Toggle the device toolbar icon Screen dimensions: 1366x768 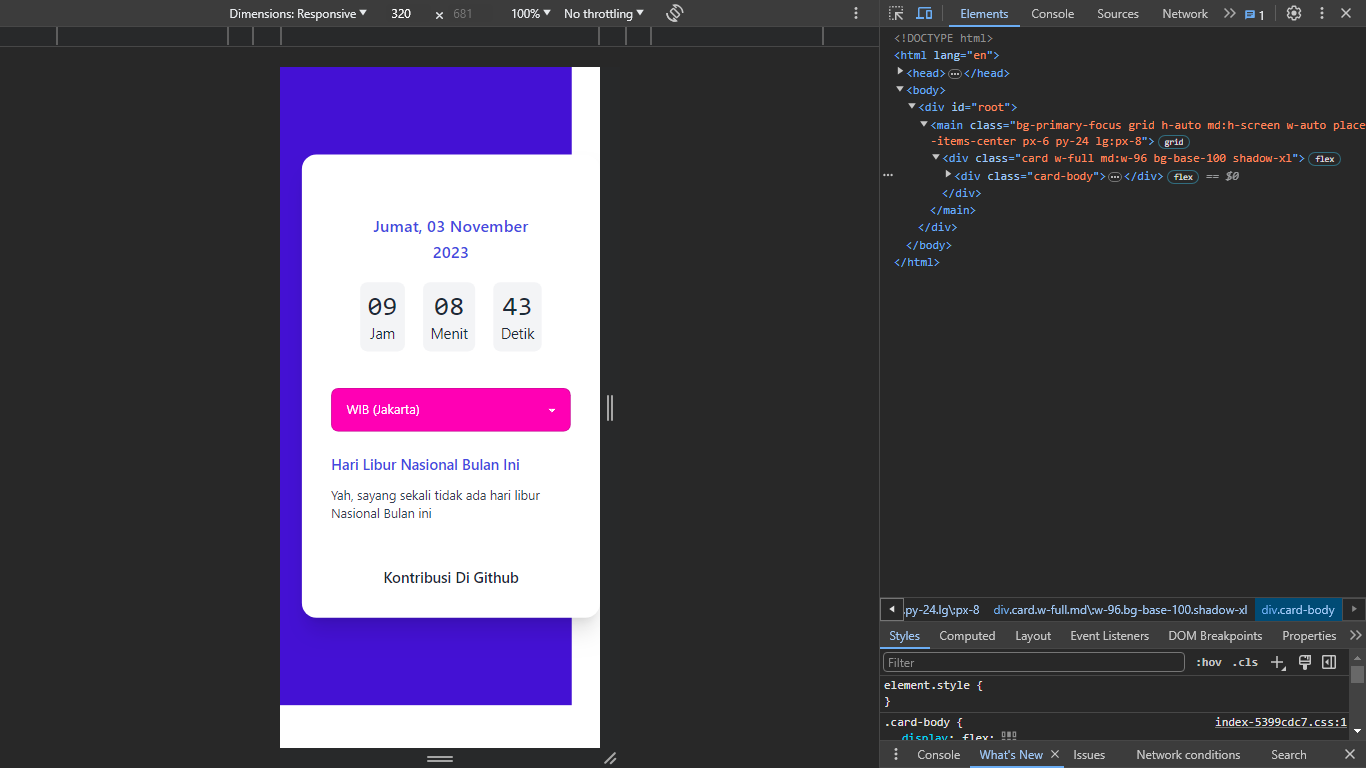pyautogui.click(x=923, y=14)
